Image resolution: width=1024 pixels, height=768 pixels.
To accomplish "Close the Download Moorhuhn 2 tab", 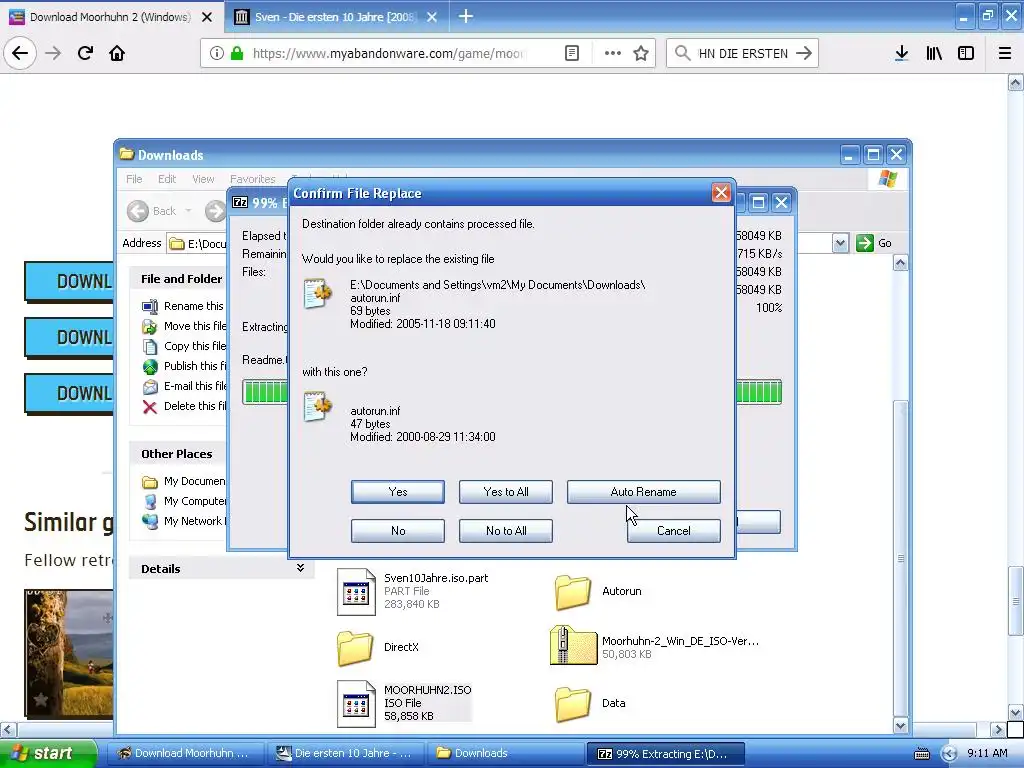I will tap(207, 17).
